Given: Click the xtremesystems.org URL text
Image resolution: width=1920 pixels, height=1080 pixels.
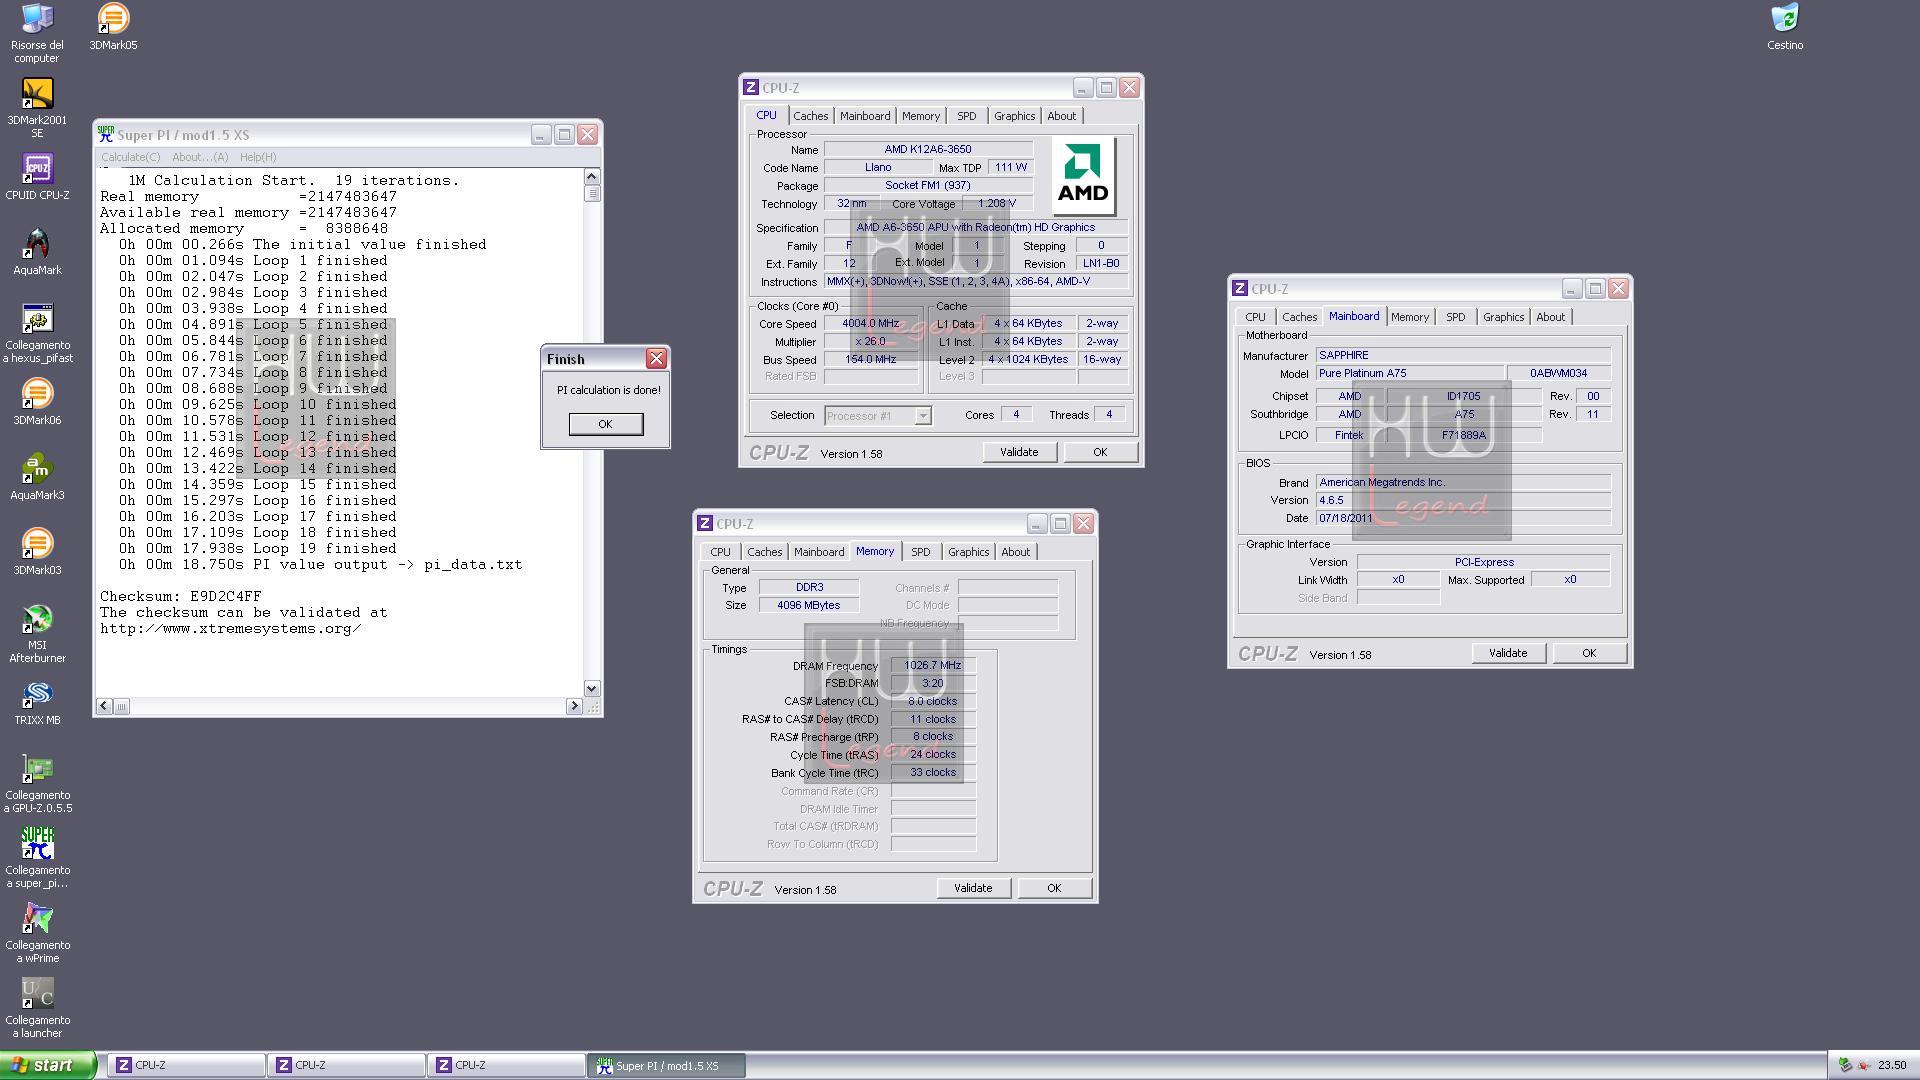Looking at the screenshot, I should pyautogui.click(x=230, y=629).
